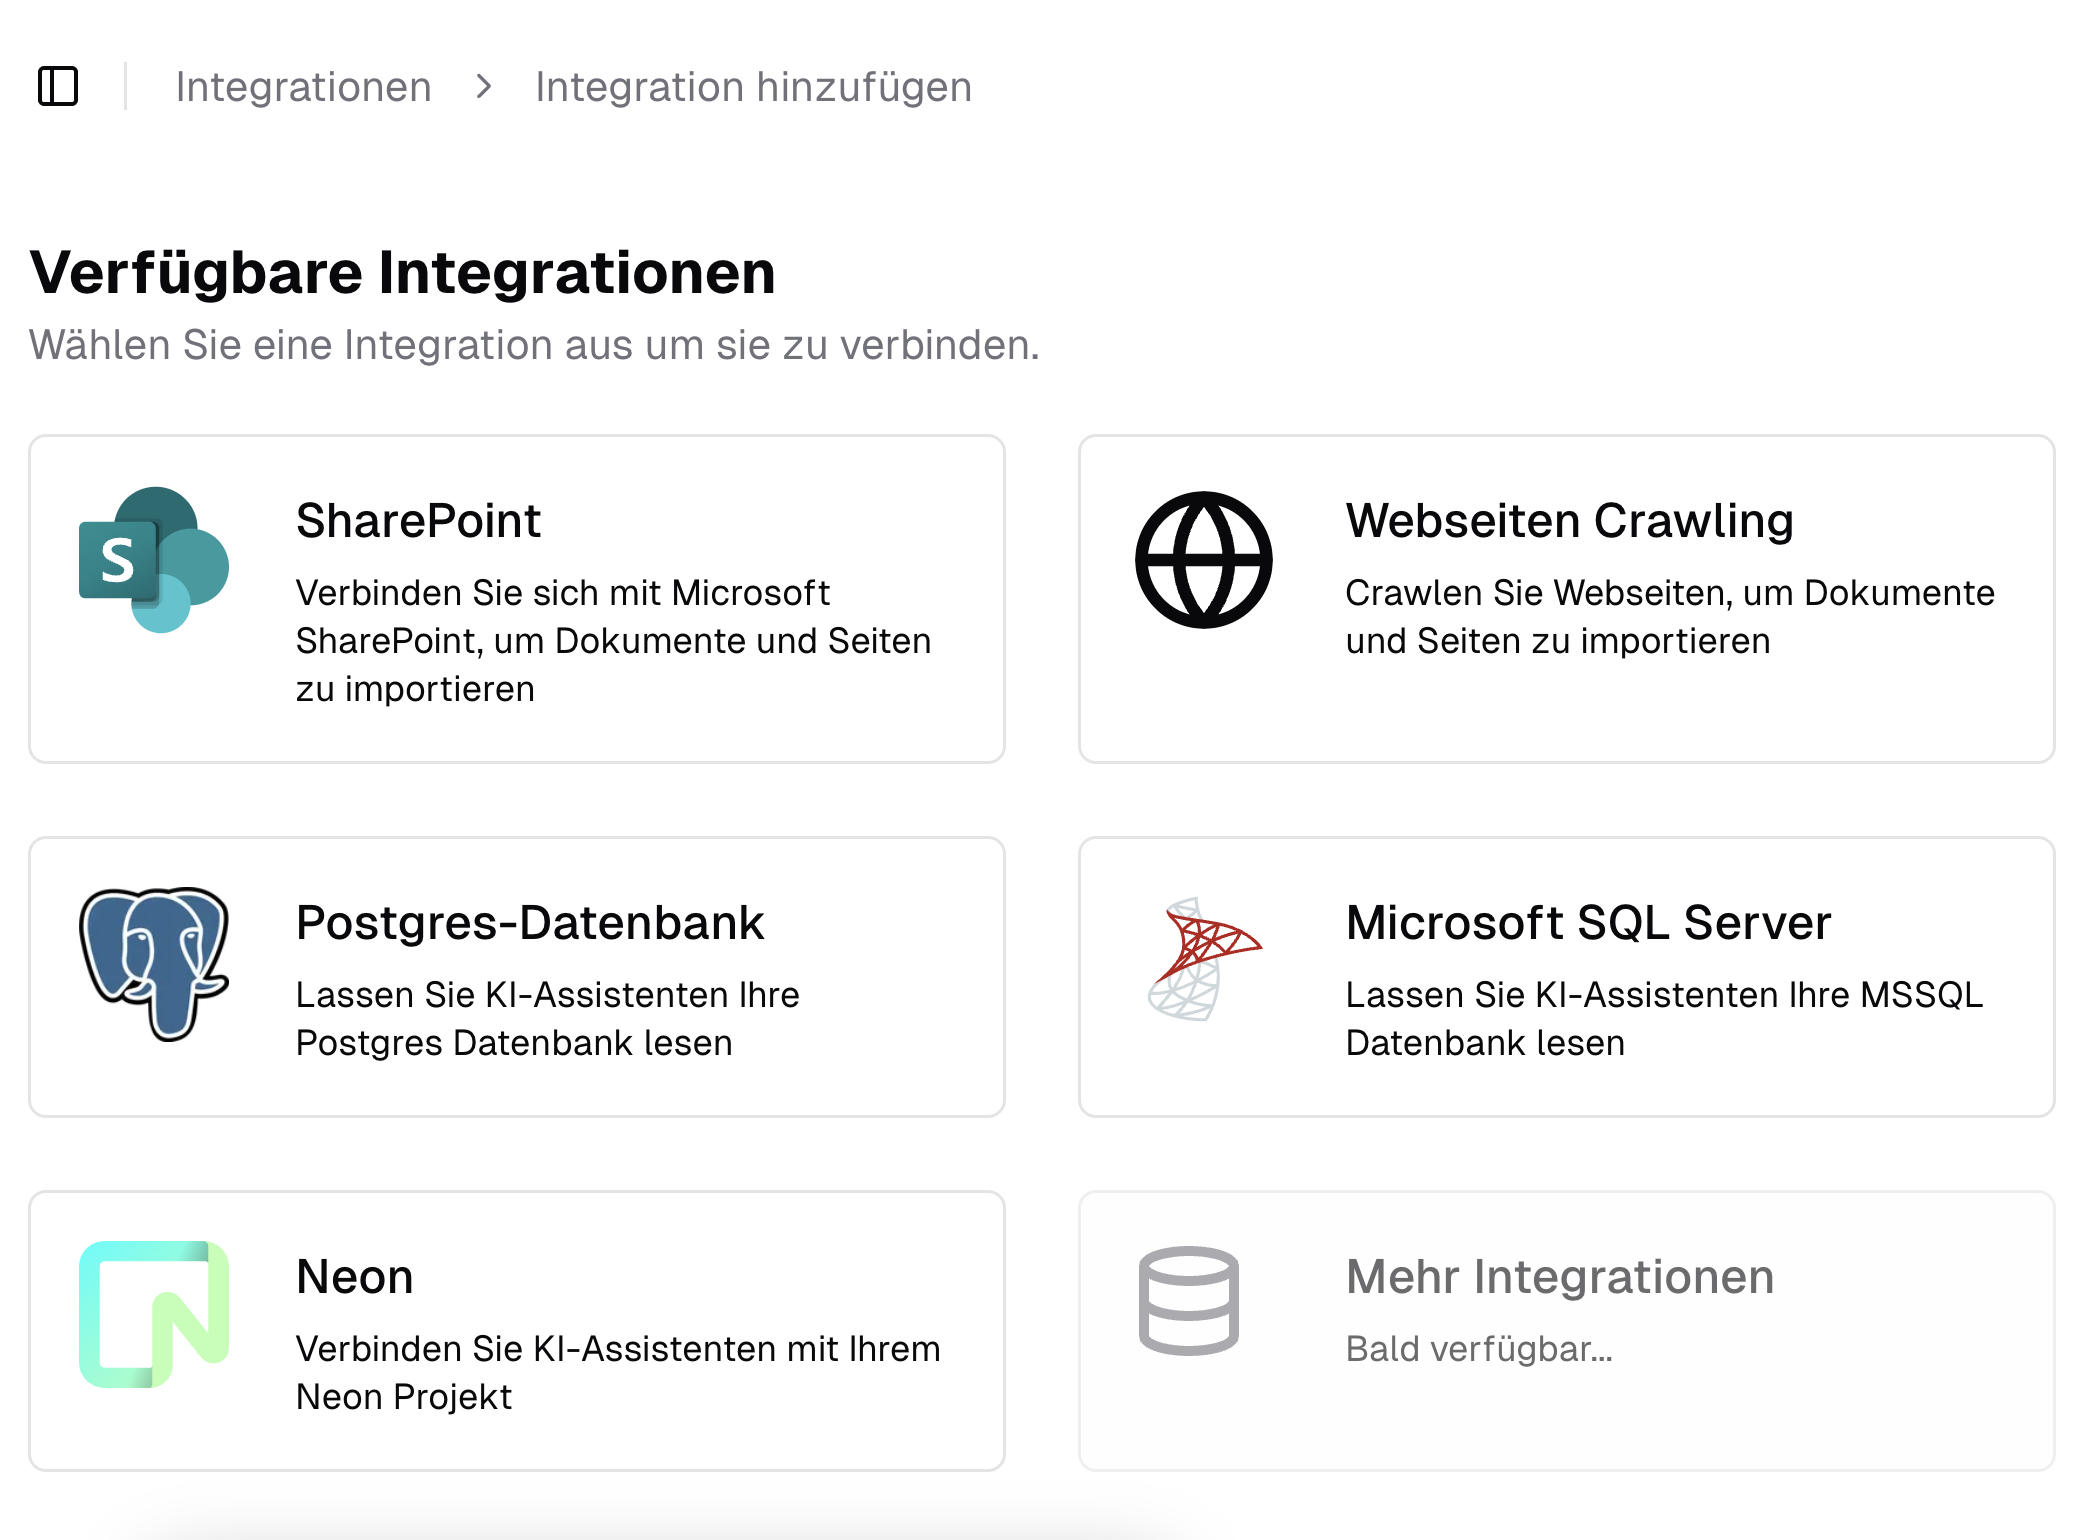Toggle the sidebar panel icon
Viewport: 2086px width, 1540px height.
pyautogui.click(x=59, y=87)
